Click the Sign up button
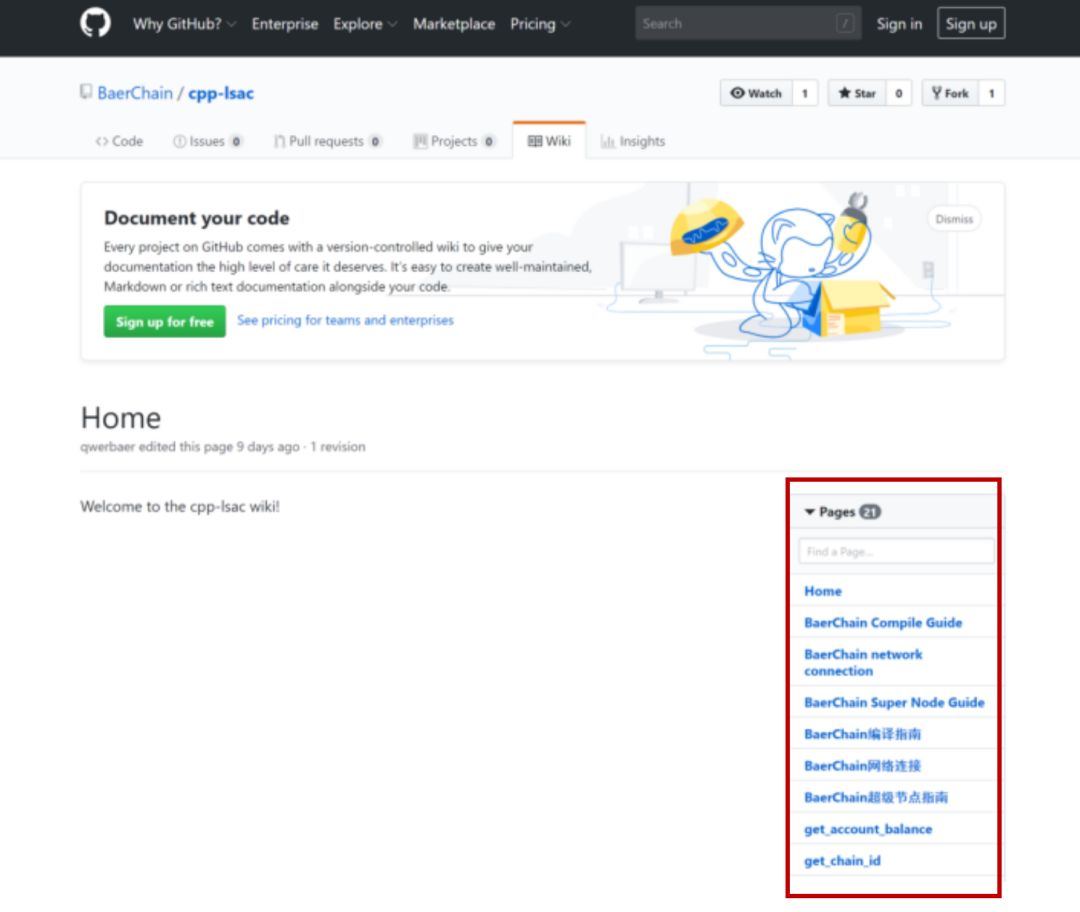Viewport: 1080px width, 912px height. tap(970, 23)
